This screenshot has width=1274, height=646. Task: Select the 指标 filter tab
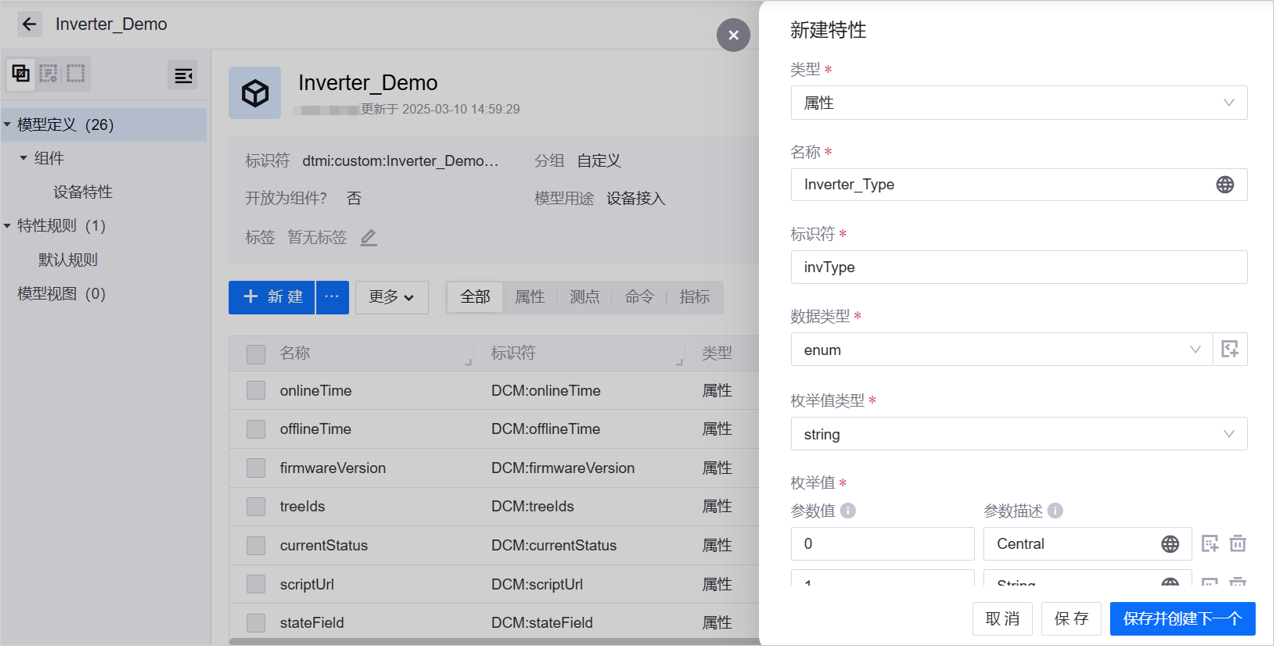(x=694, y=297)
